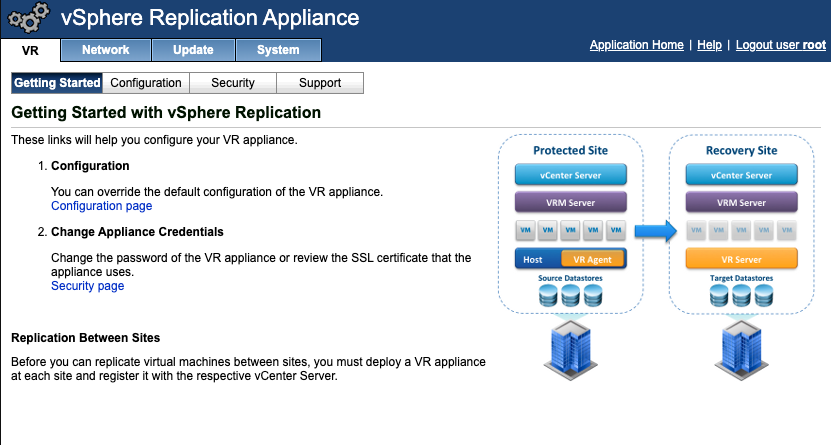Click the Change Appliance Credentials heading
This screenshot has height=445, width=831.
pyautogui.click(x=137, y=232)
